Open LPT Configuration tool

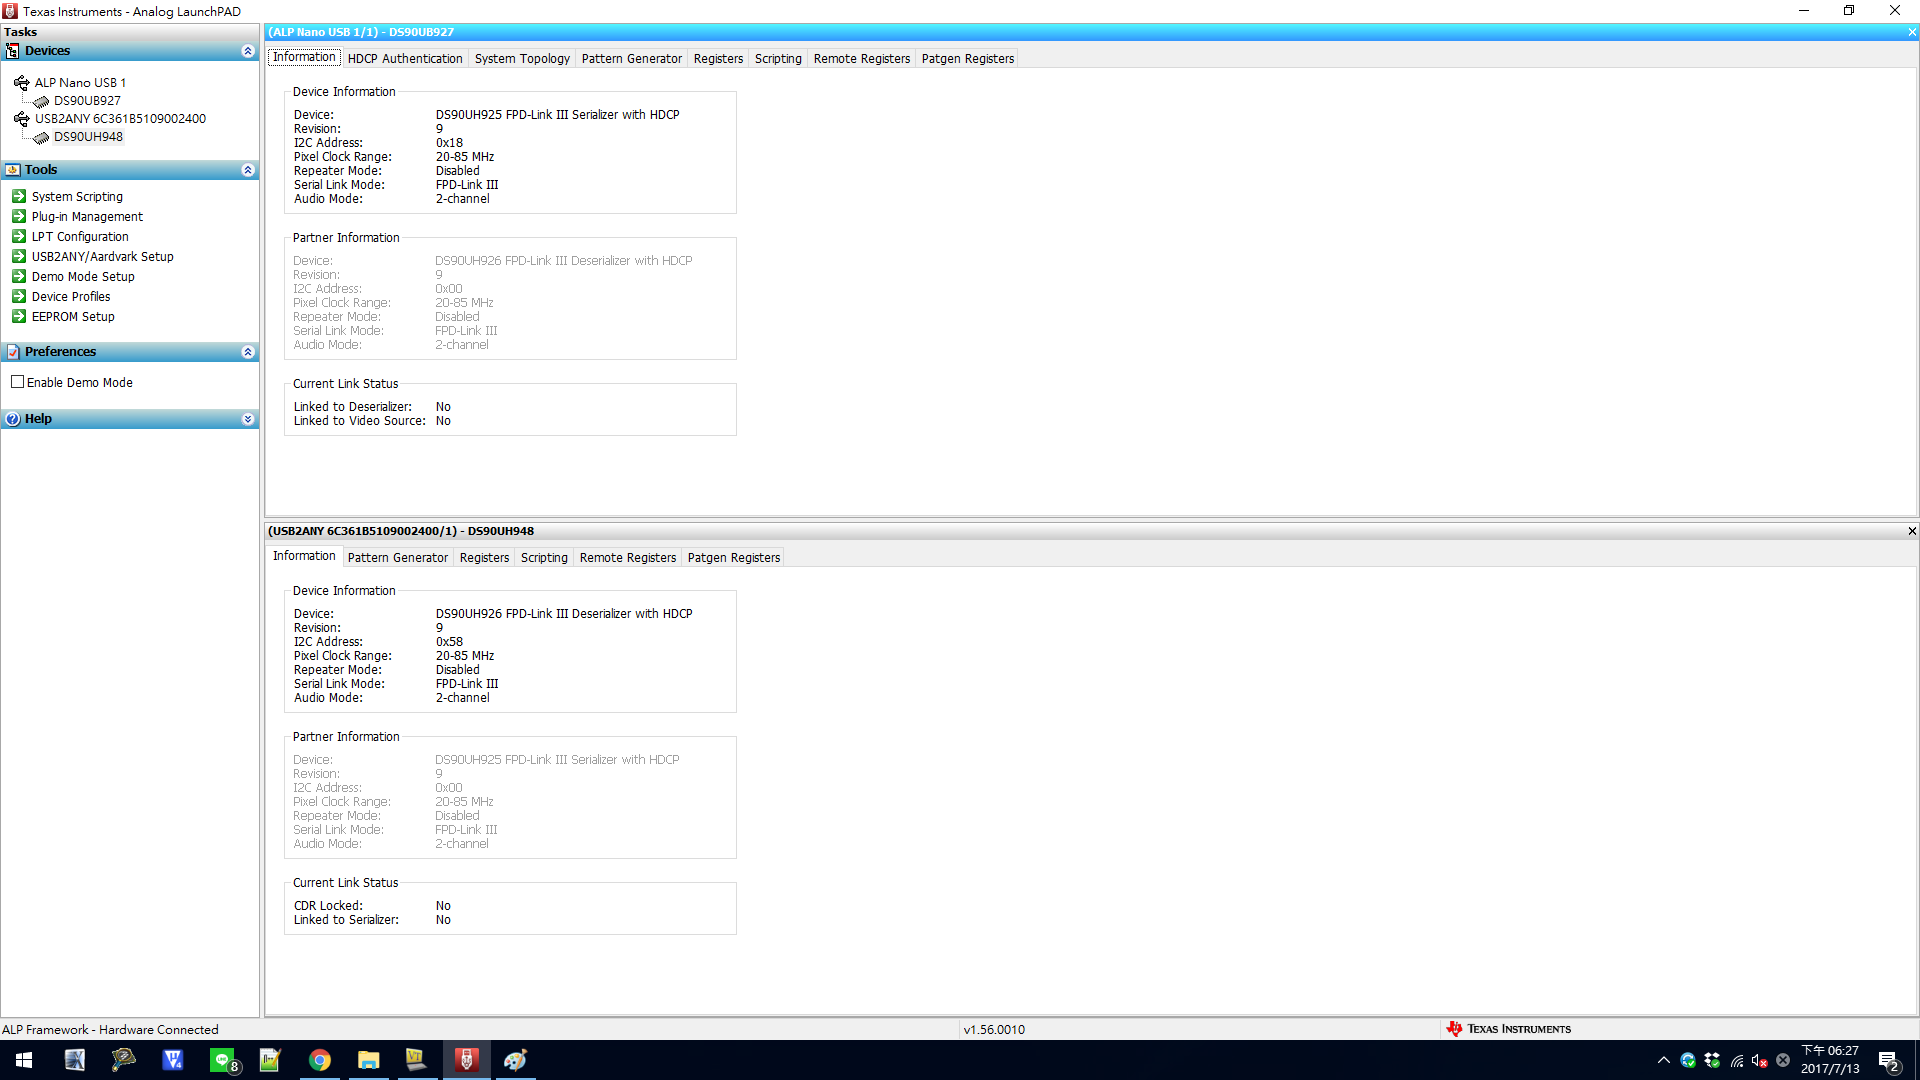[x=80, y=237]
